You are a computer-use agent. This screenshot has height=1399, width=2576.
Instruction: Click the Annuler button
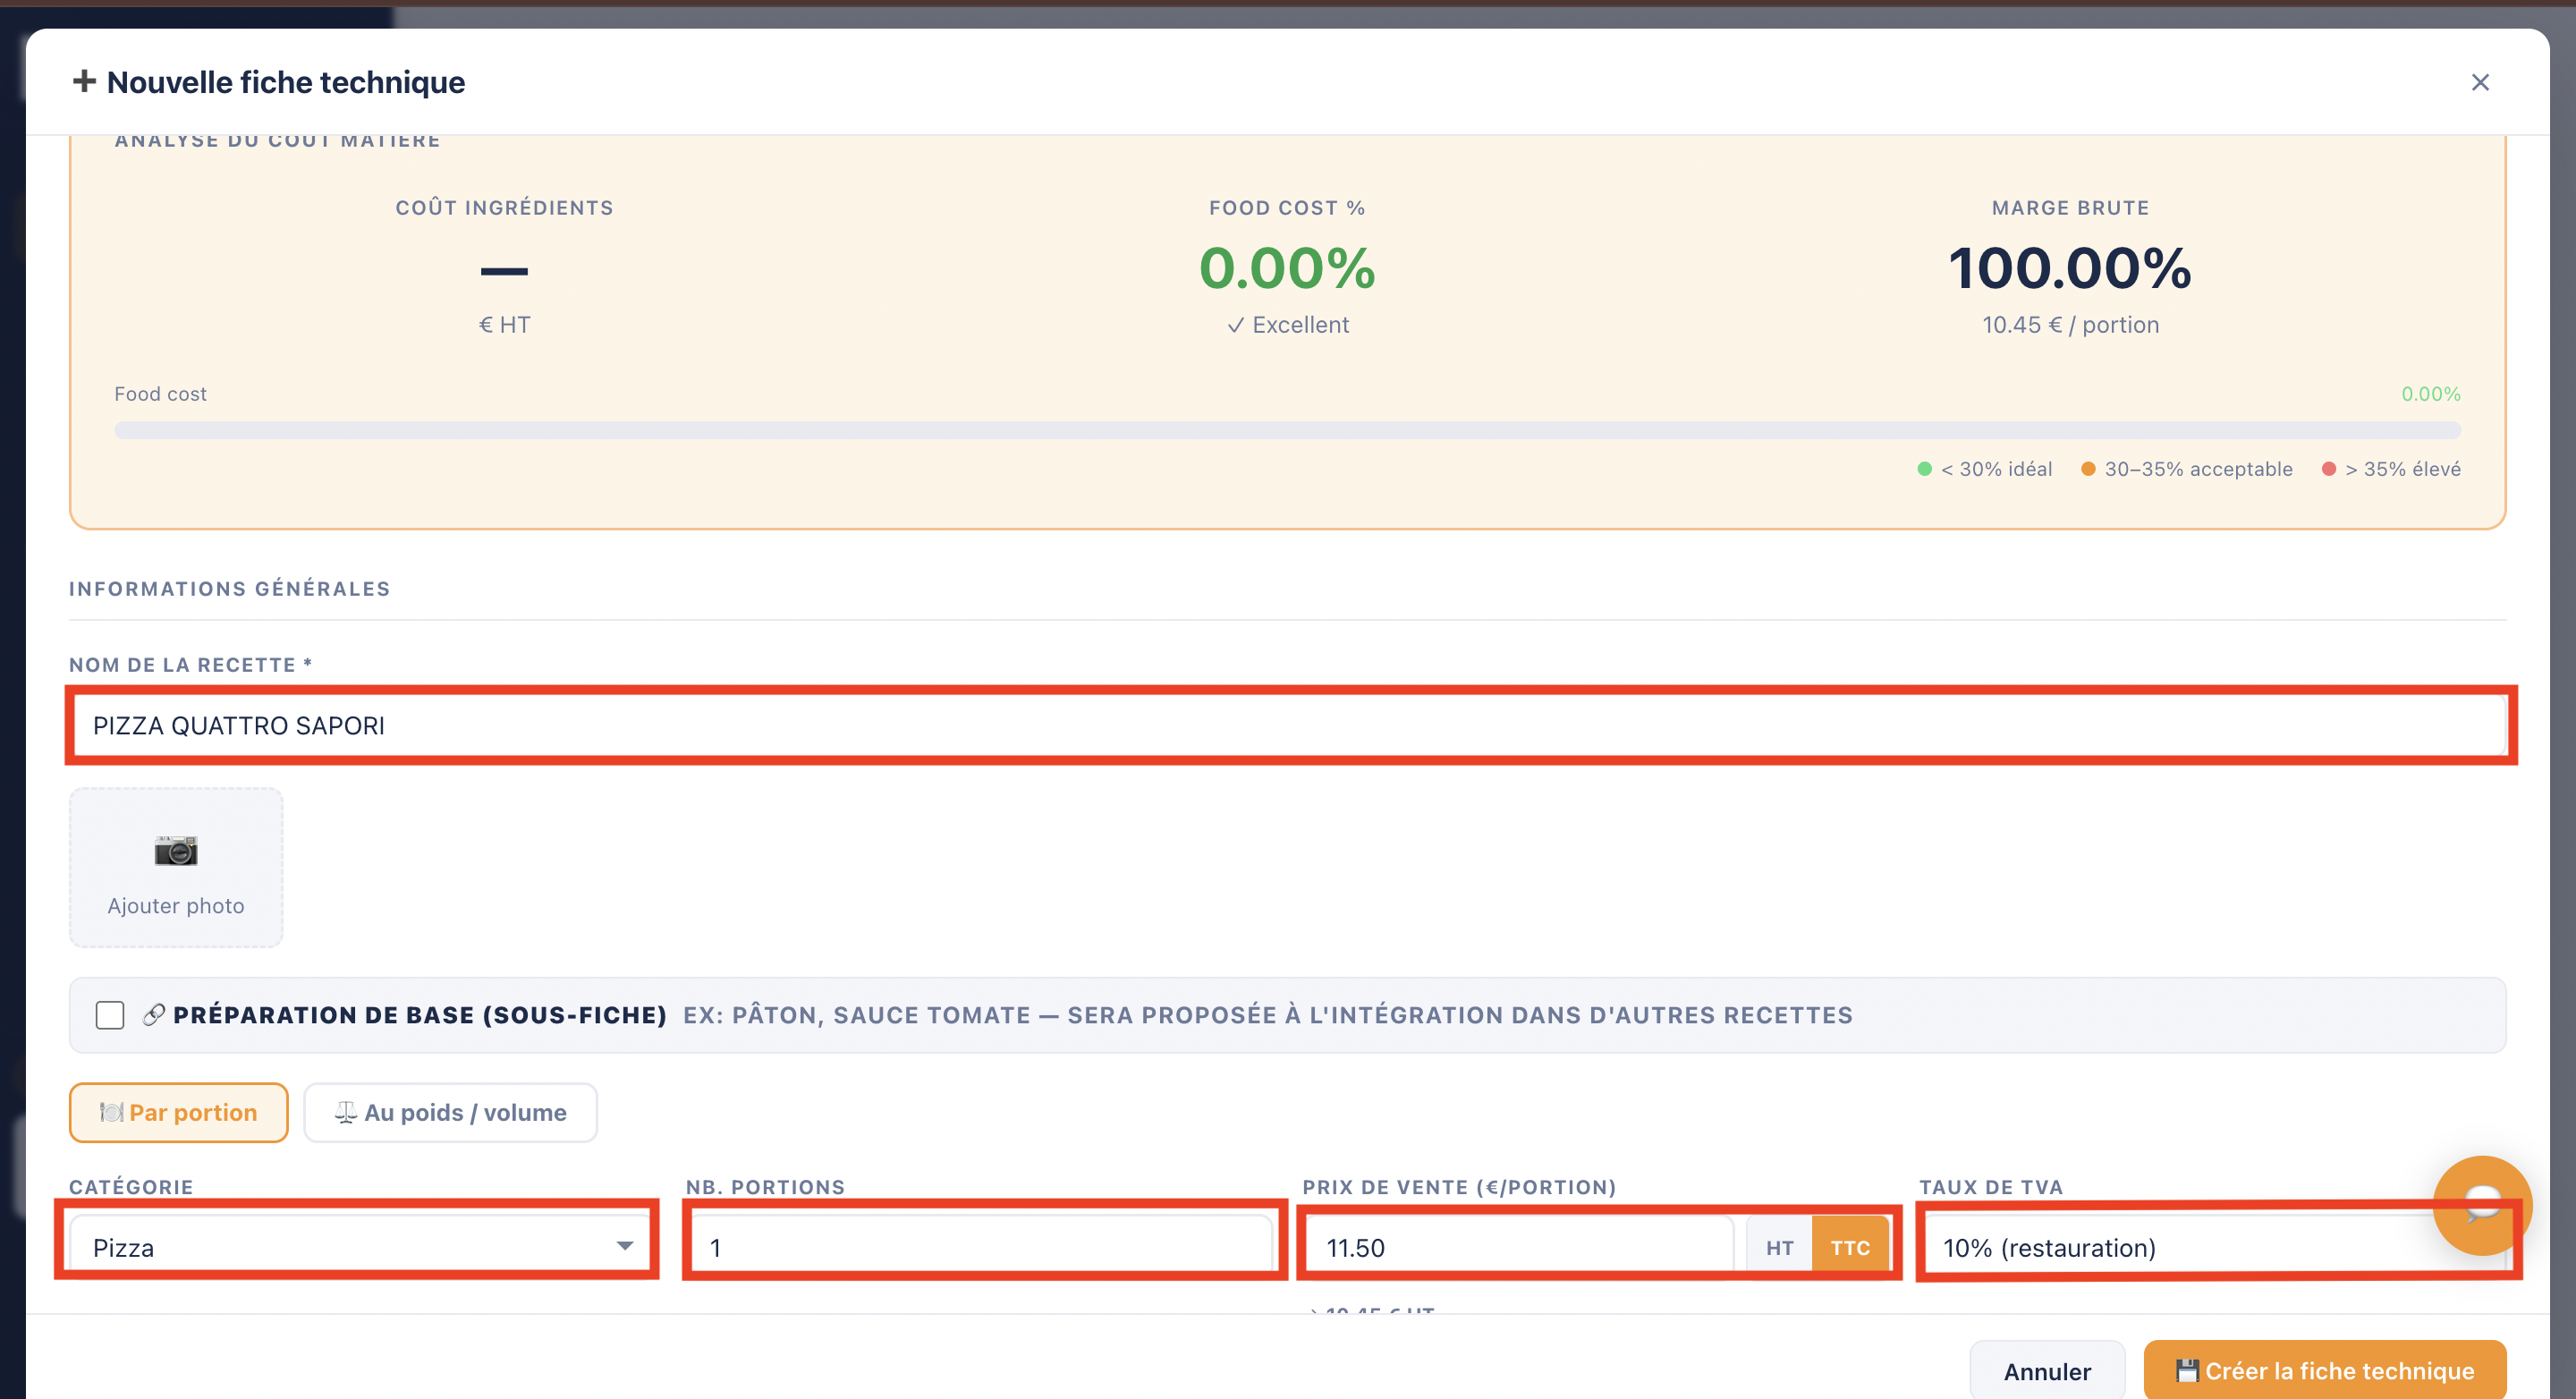point(2047,1370)
